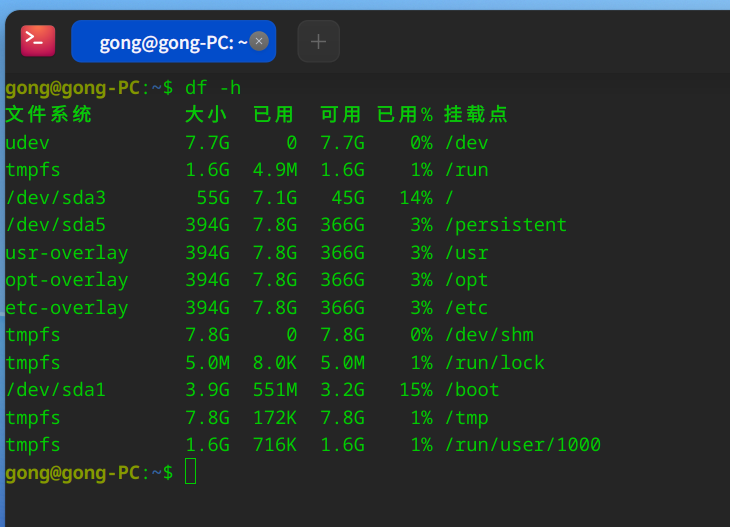Click the 3.9G size value

(x=208, y=390)
